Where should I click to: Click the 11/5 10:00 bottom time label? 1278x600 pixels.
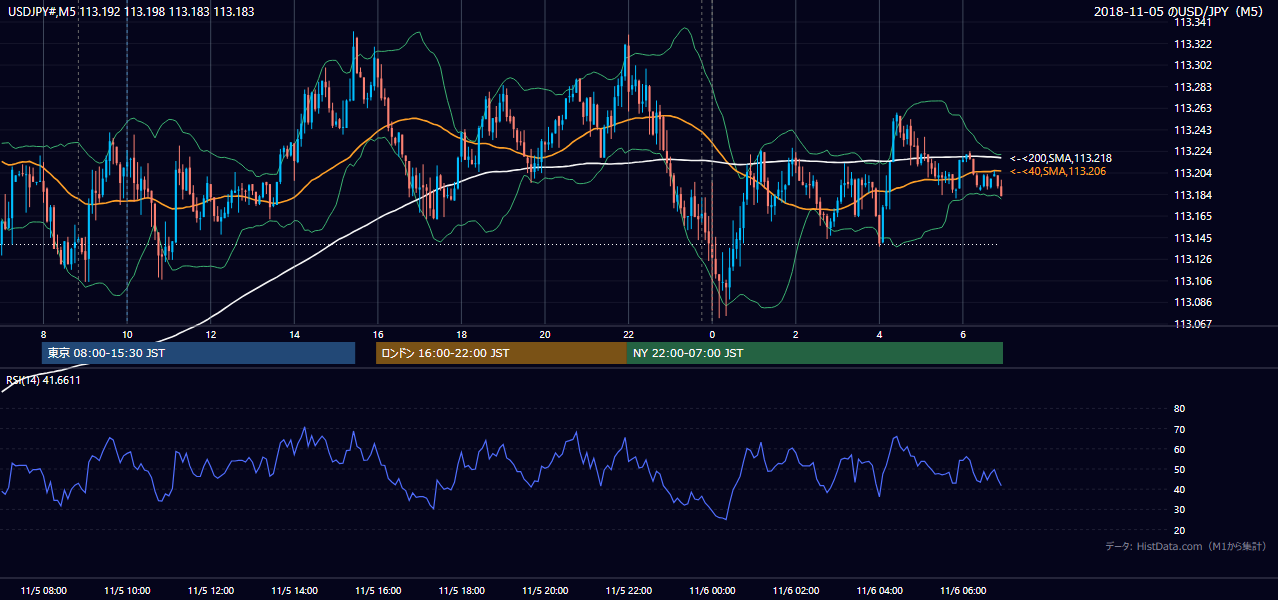[x=127, y=591]
